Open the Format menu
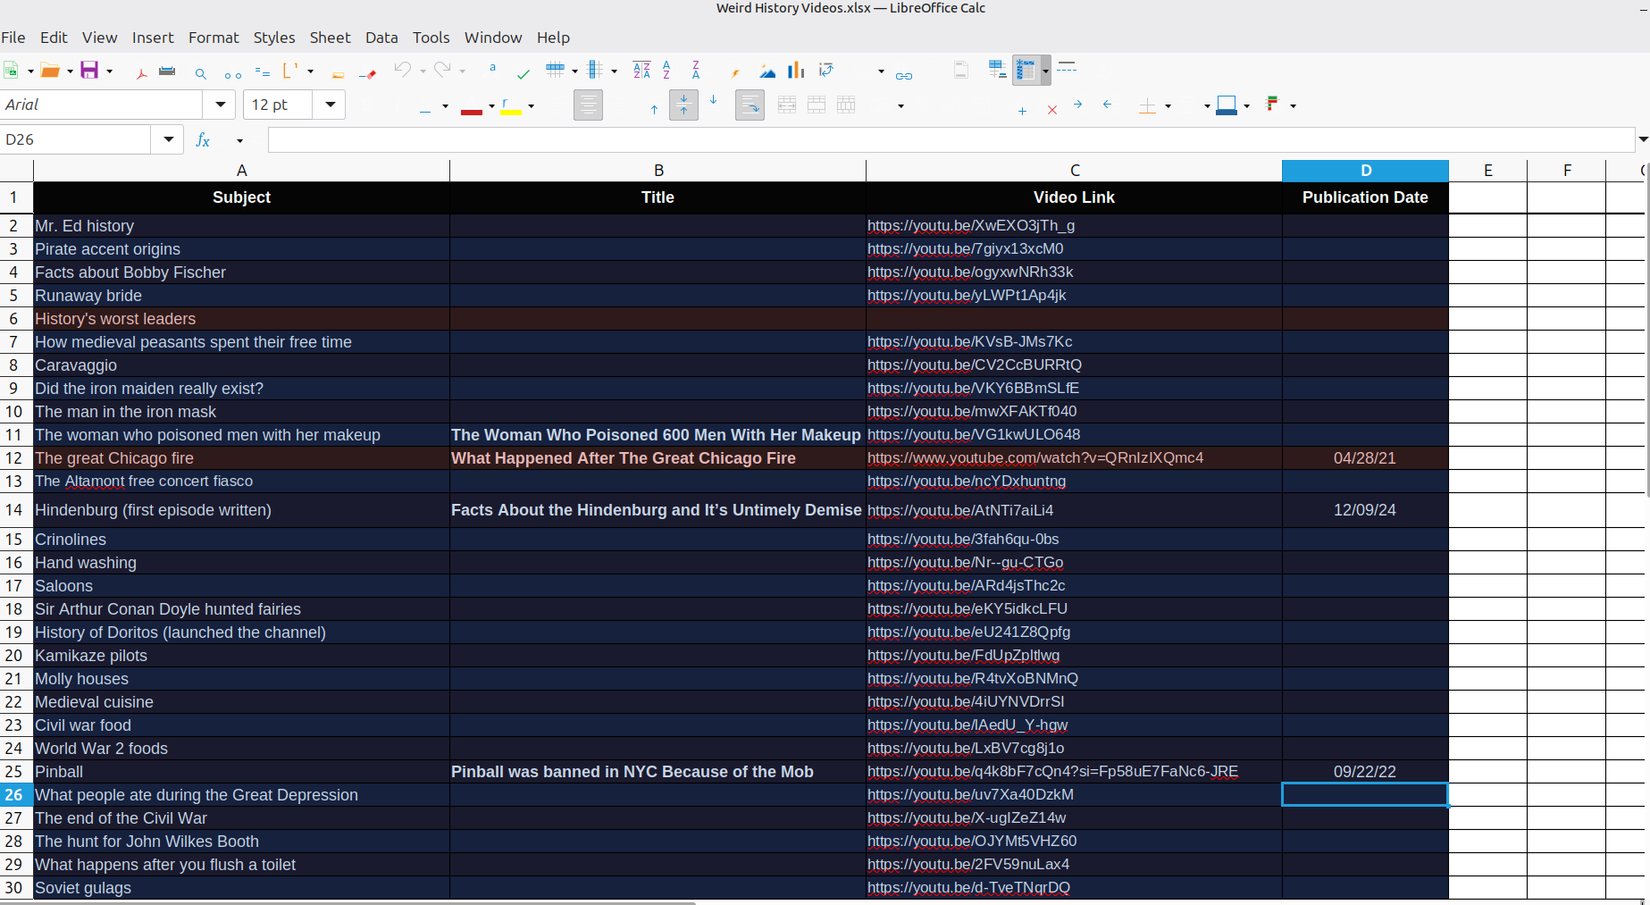The width and height of the screenshot is (1650, 905). click(x=214, y=38)
